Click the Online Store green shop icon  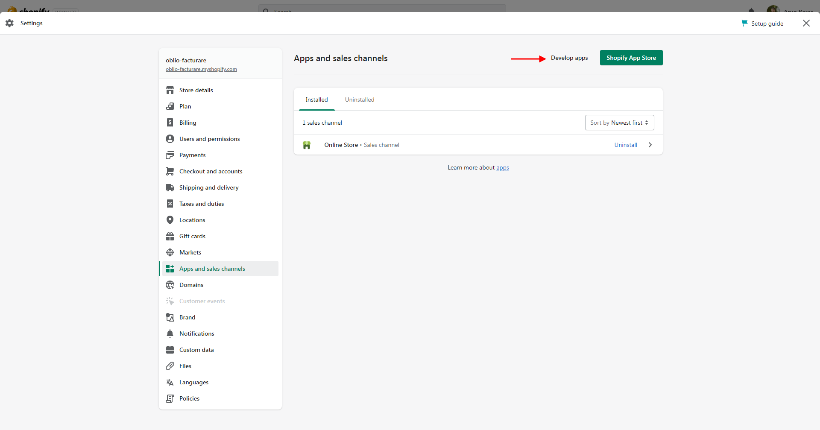coord(307,145)
